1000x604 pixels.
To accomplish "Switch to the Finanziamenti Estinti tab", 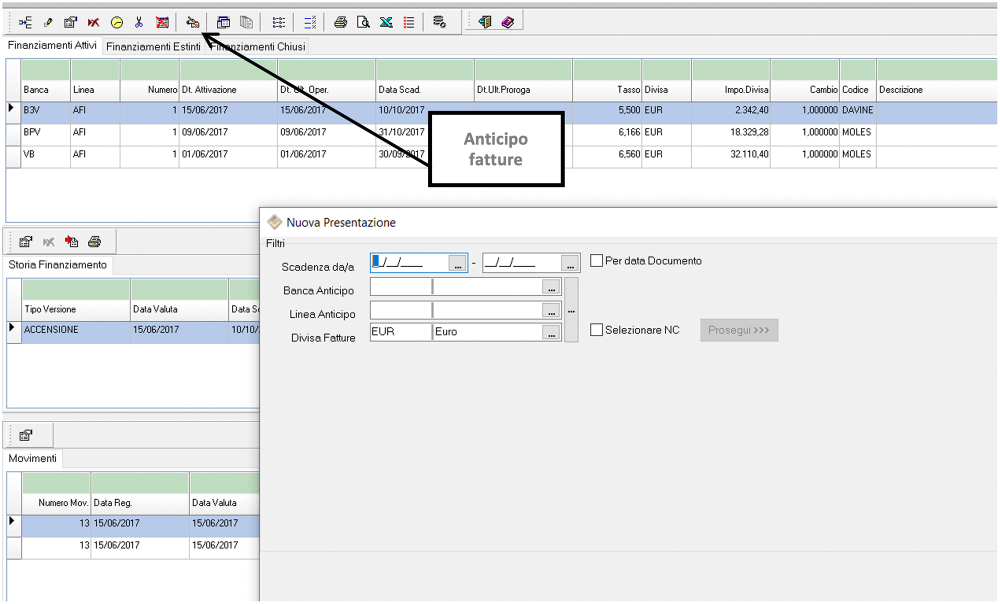I will pyautogui.click(x=153, y=47).
